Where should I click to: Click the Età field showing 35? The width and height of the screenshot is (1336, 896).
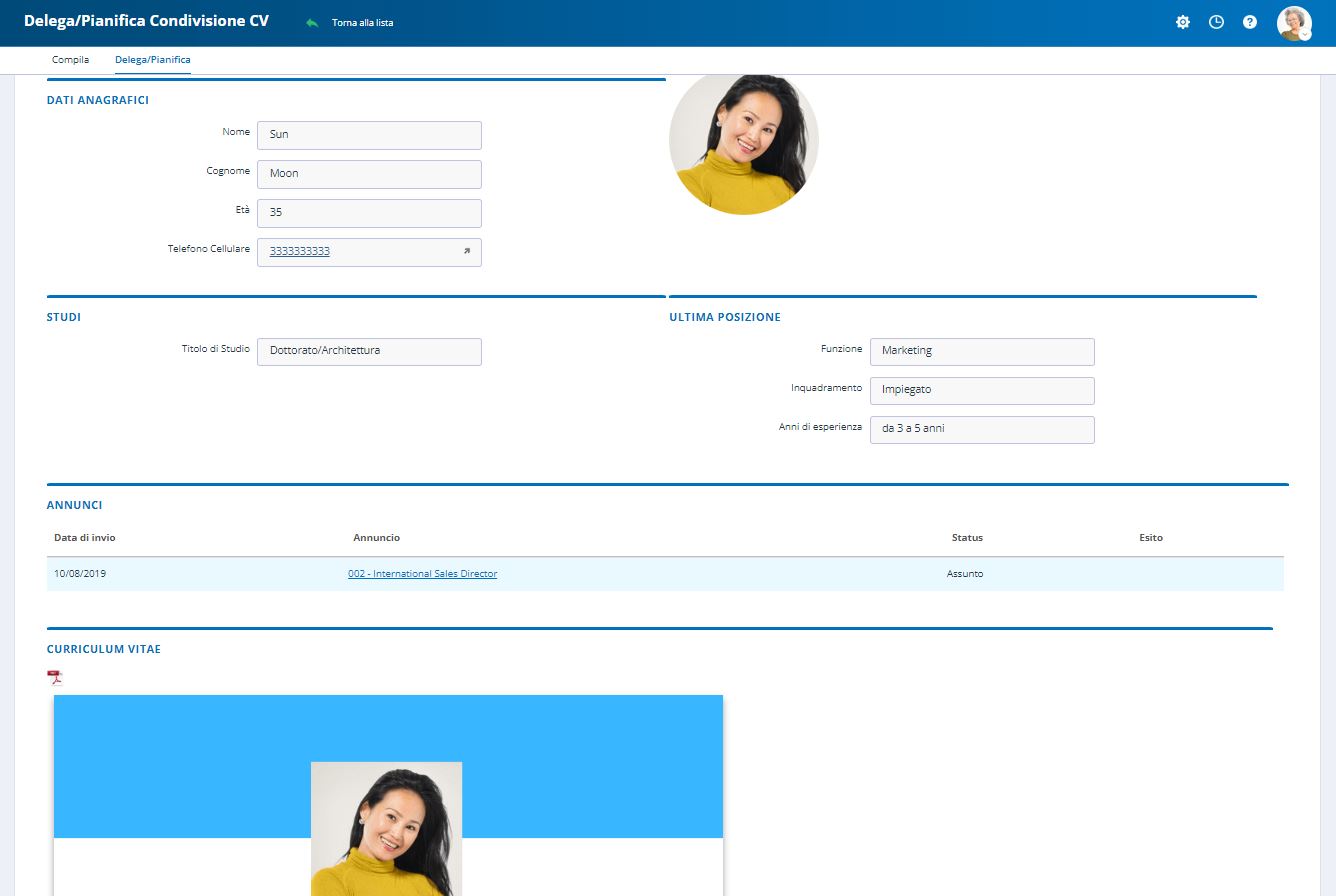click(369, 213)
